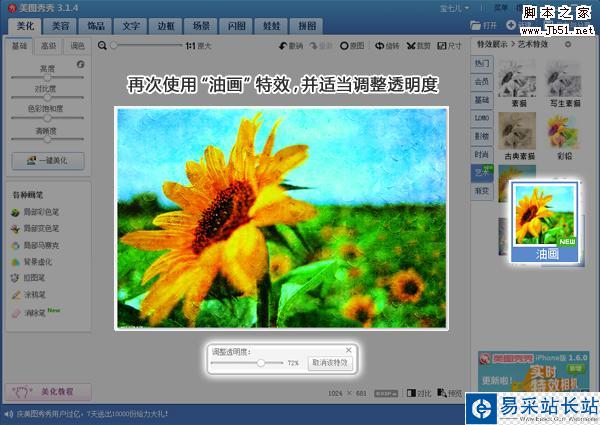Open the 宝七儿 user dropdown
This screenshot has width=600, height=425.
click(x=455, y=8)
